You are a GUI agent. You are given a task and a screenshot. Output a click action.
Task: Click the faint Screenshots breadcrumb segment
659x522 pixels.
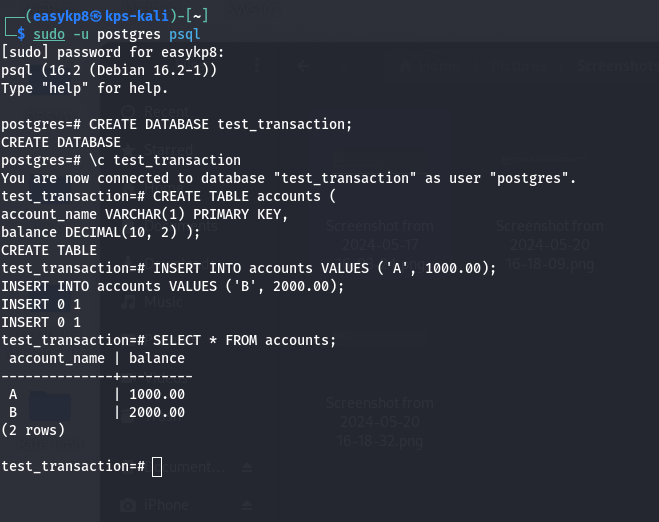point(617,66)
